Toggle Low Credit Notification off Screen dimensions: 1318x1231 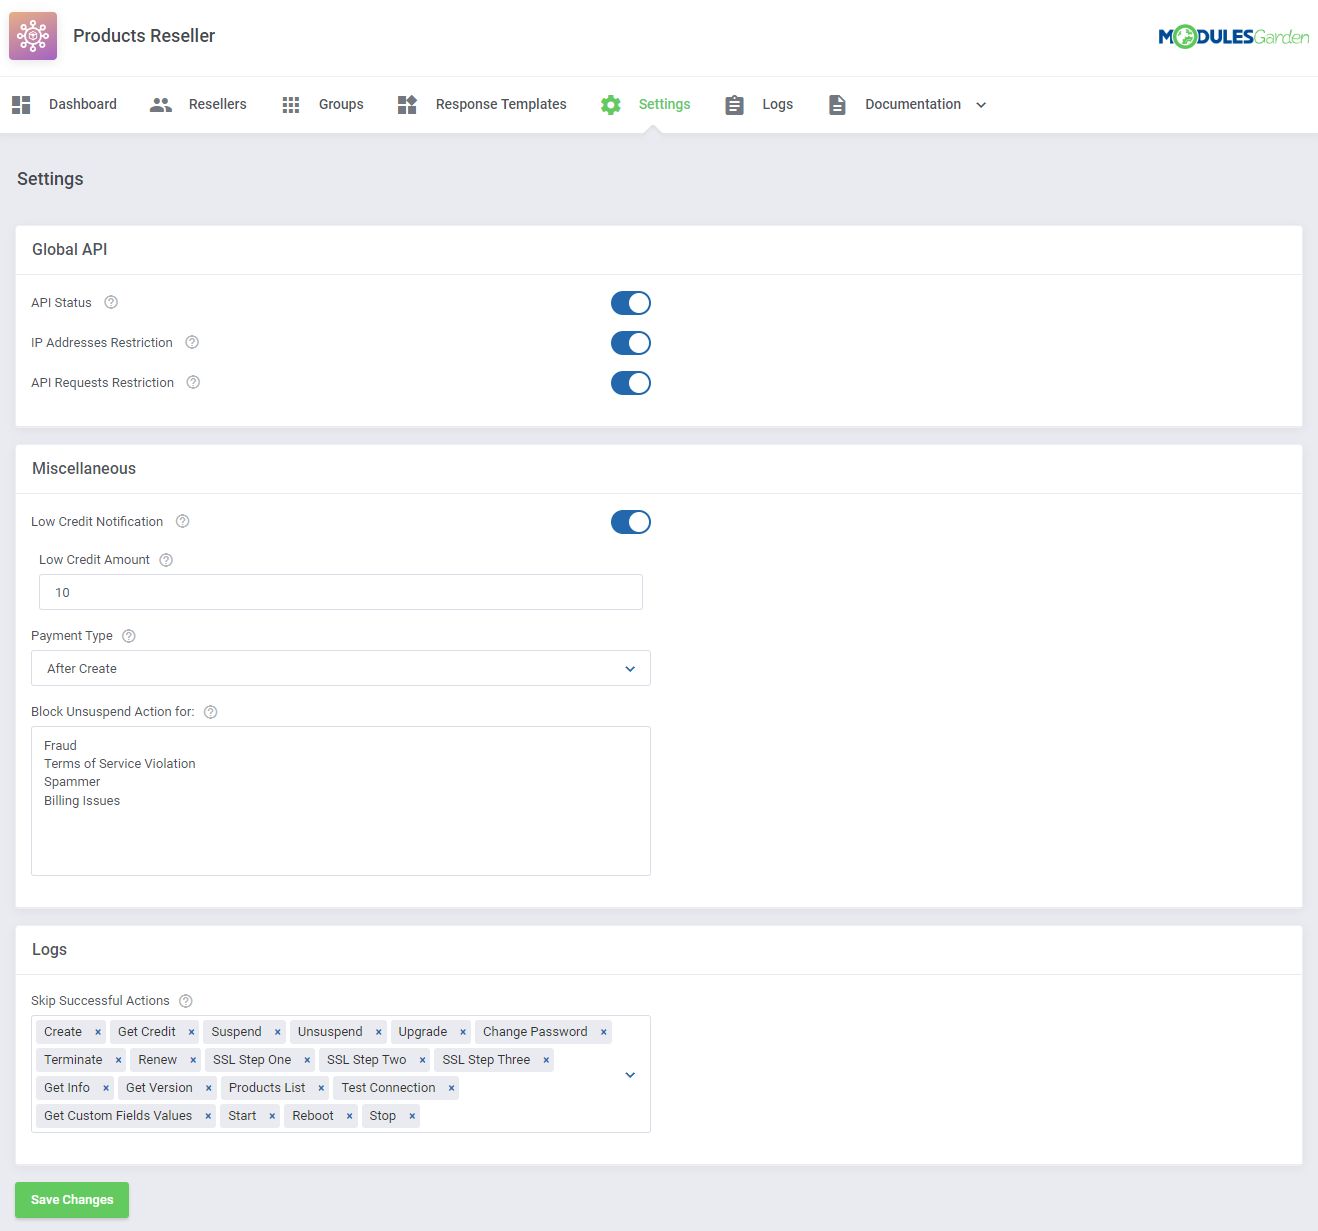pyautogui.click(x=631, y=522)
